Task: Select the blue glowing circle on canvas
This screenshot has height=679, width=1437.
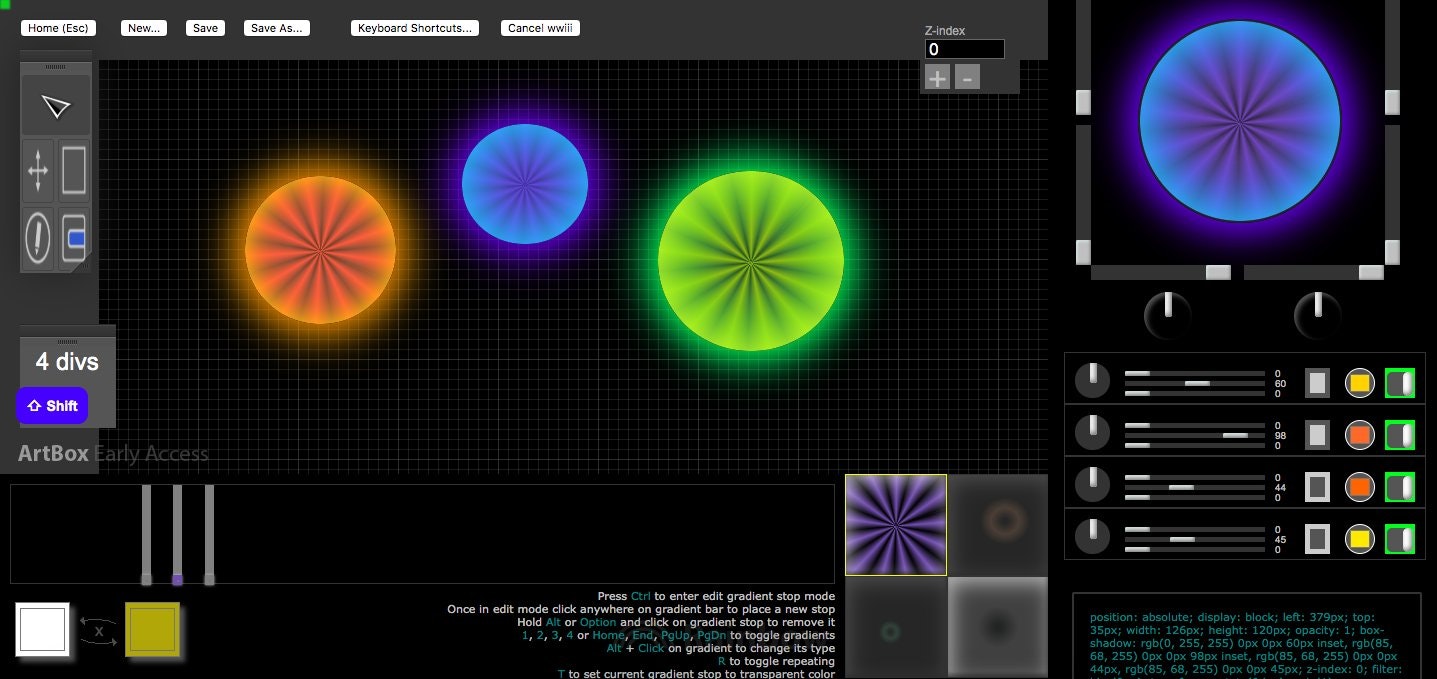Action: click(x=524, y=183)
